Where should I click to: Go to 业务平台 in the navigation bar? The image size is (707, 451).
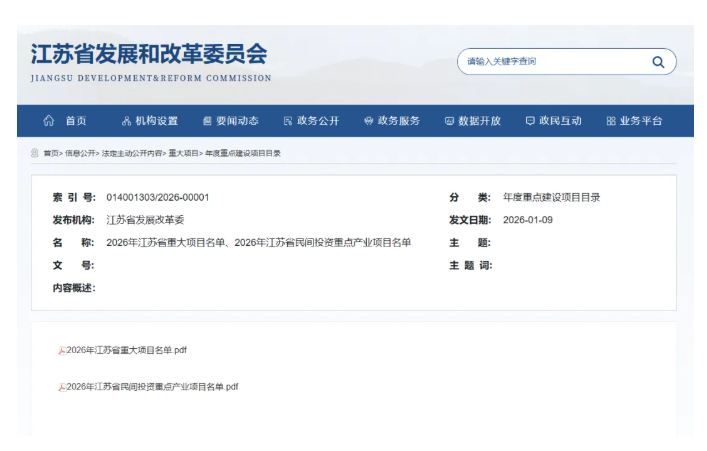tap(641, 121)
